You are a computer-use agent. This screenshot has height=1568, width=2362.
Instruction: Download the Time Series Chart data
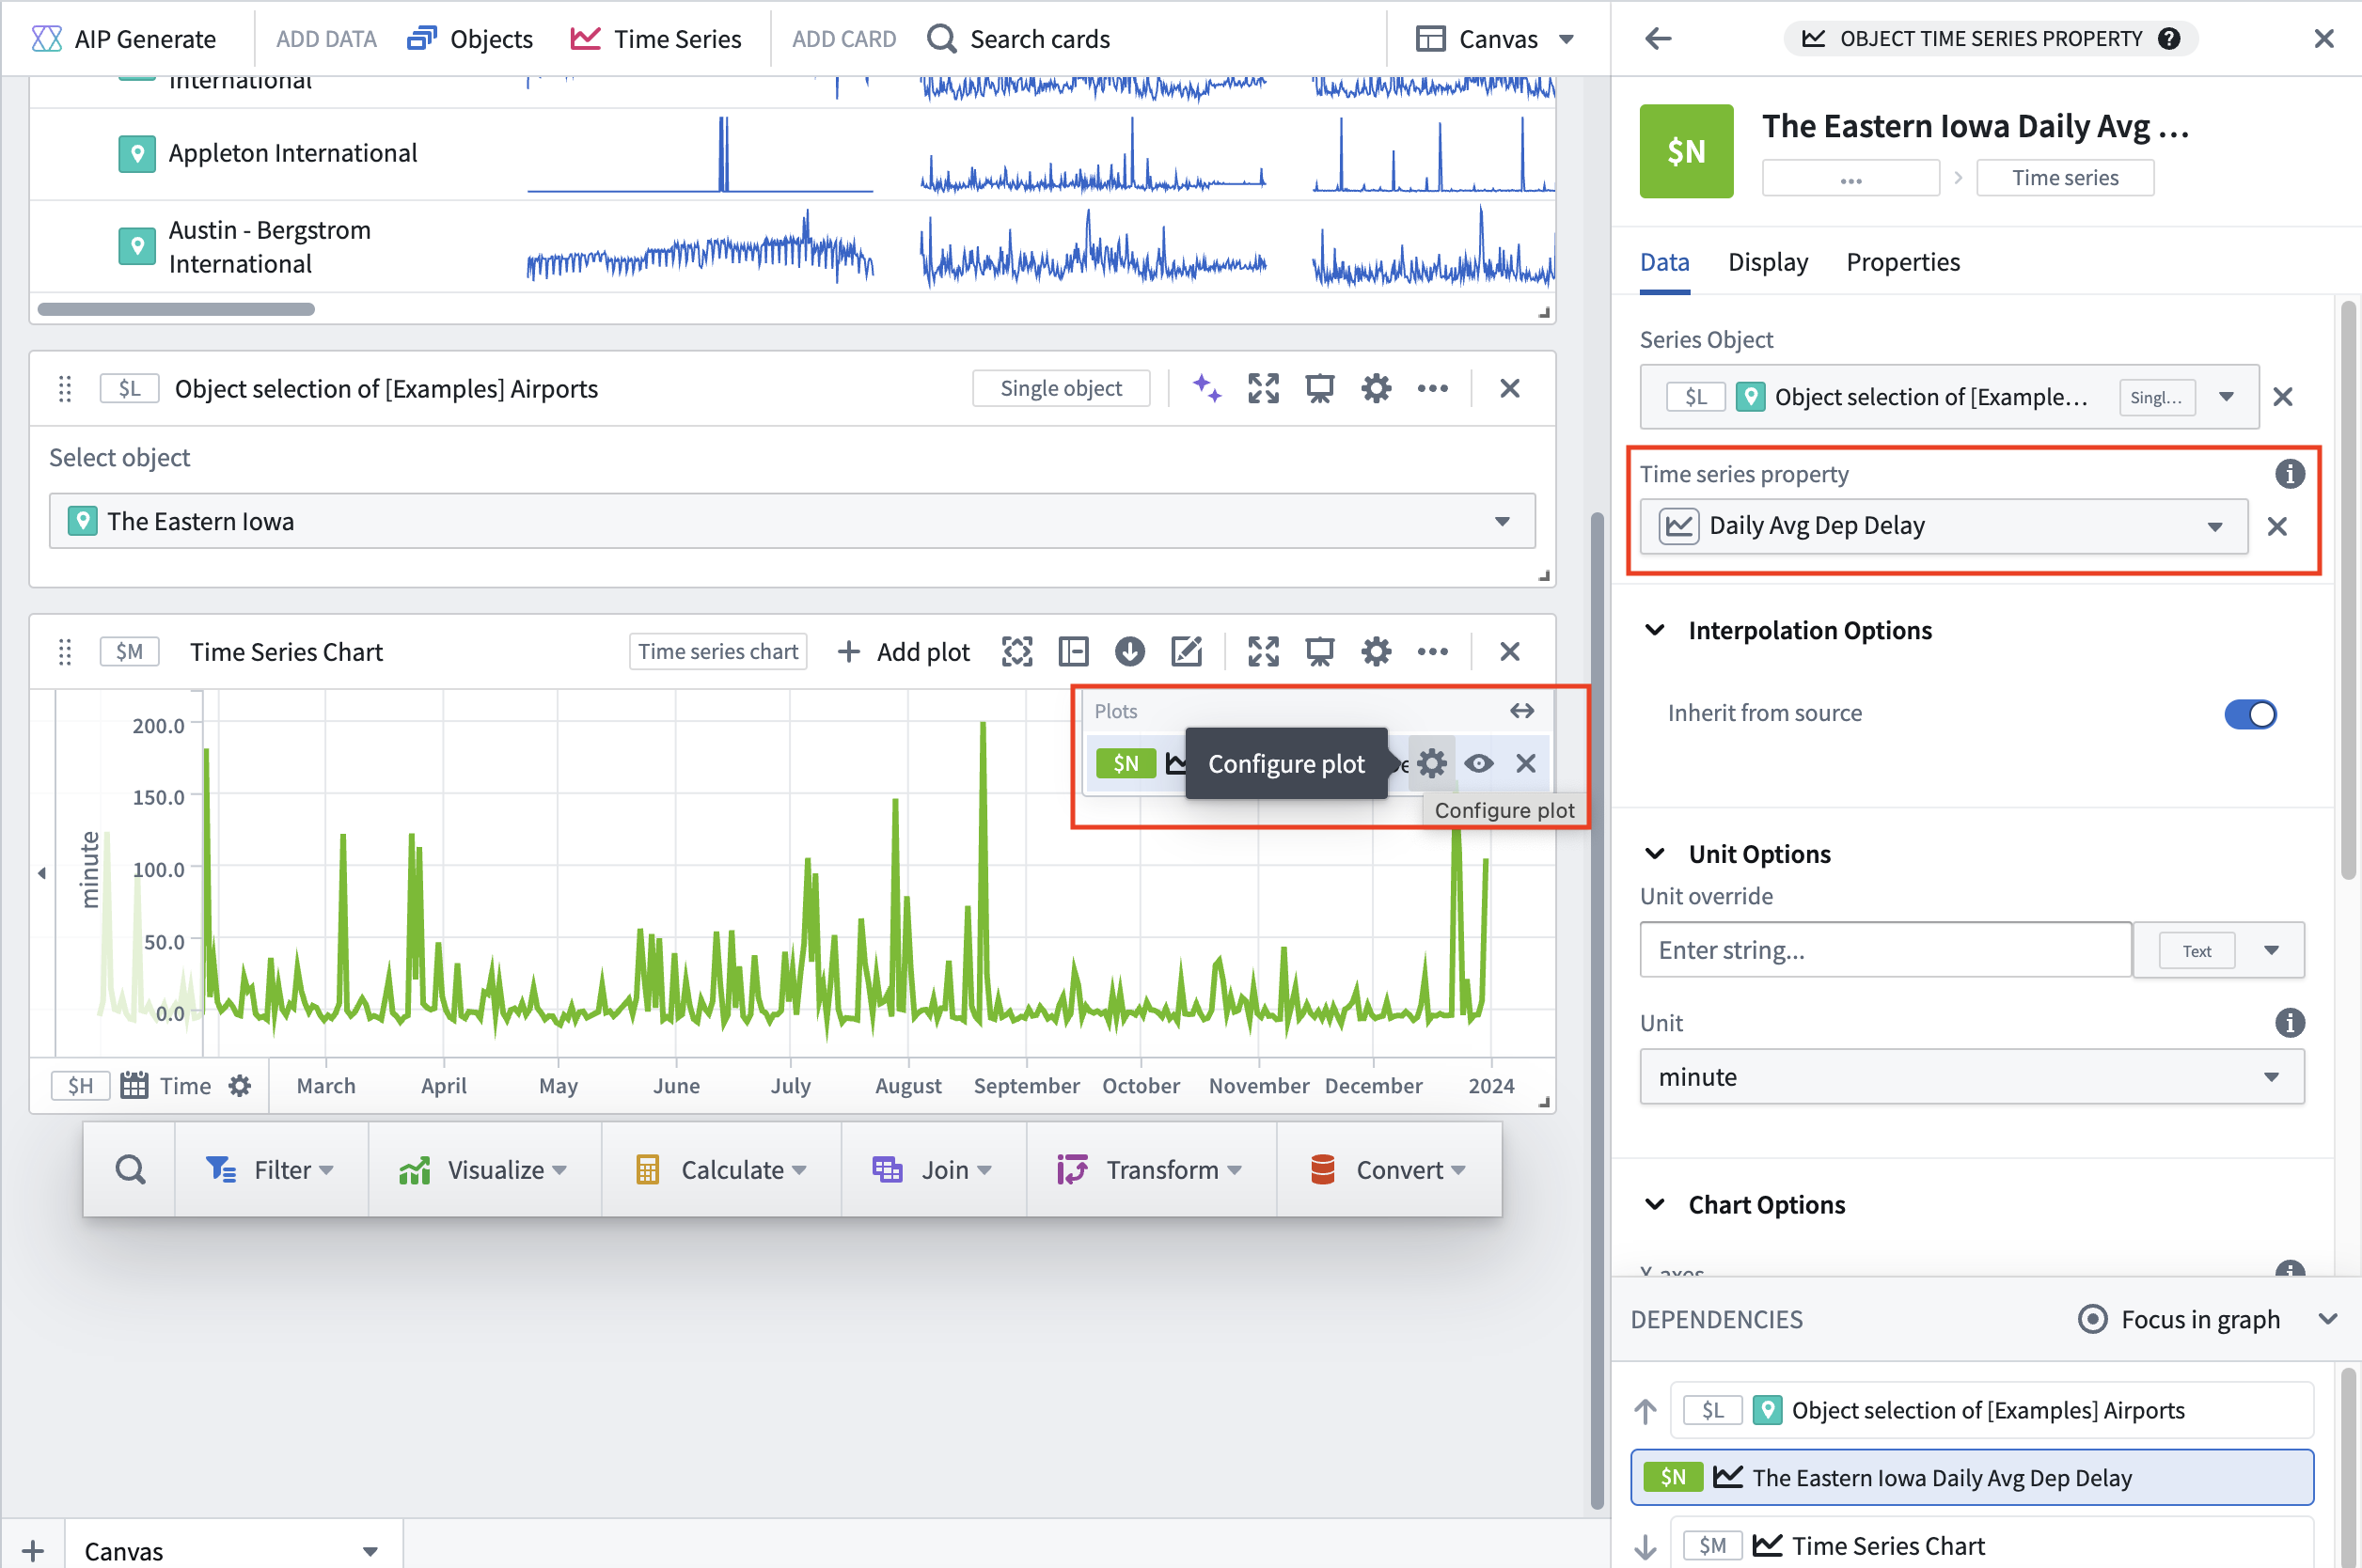(x=1130, y=652)
